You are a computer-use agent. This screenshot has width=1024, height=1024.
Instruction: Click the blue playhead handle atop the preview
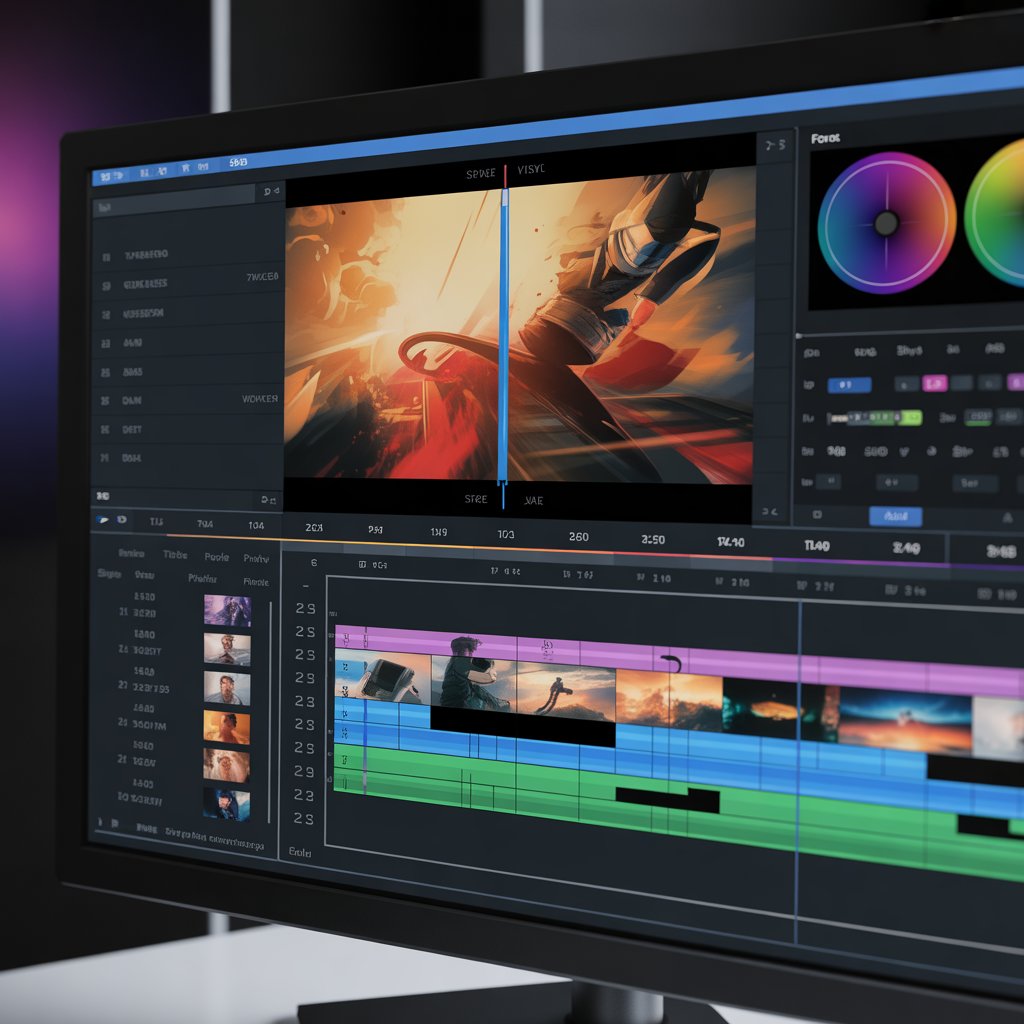click(506, 174)
